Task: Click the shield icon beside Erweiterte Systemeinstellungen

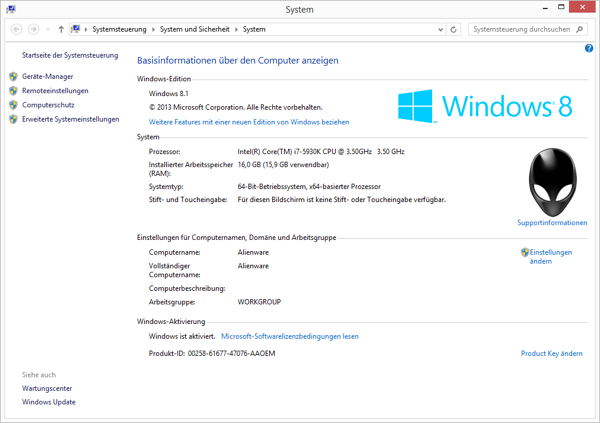Action: [x=13, y=119]
